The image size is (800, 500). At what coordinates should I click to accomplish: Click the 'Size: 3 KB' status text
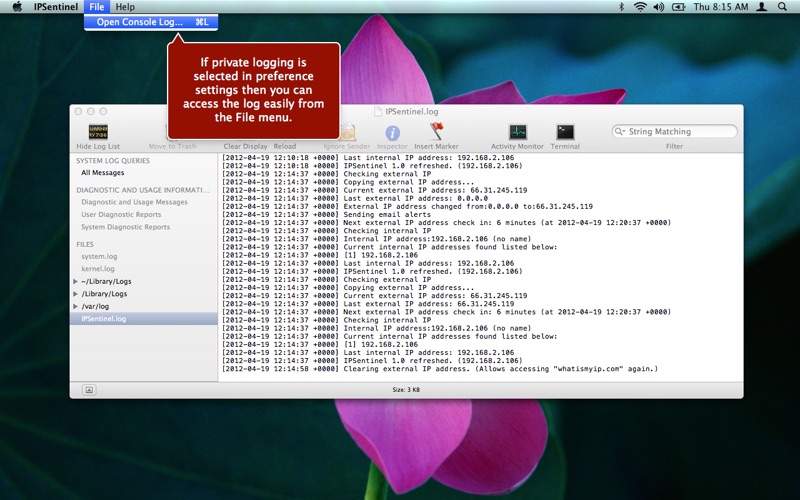tap(406, 390)
